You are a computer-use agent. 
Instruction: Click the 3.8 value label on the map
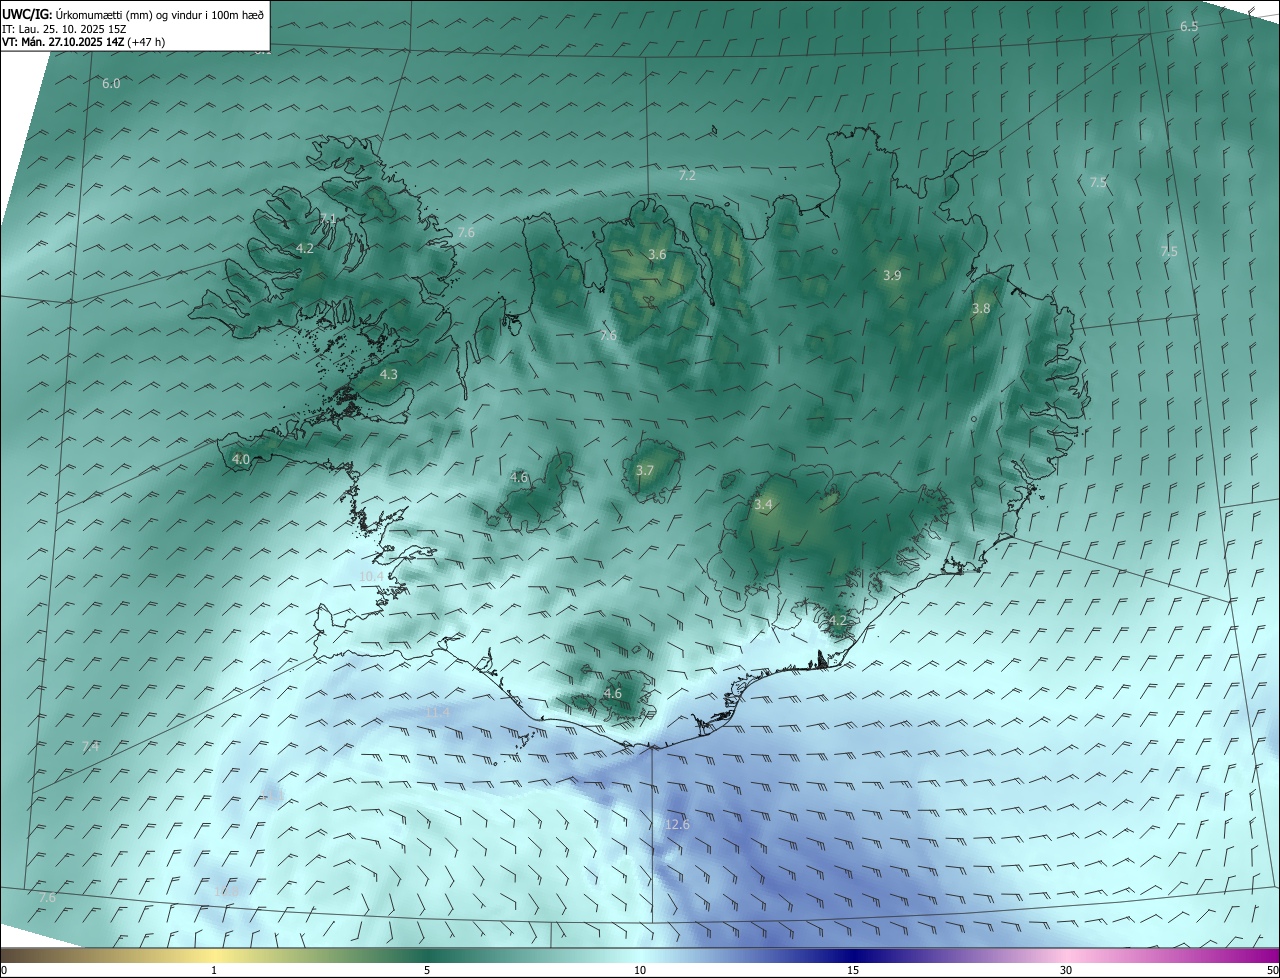coord(981,309)
